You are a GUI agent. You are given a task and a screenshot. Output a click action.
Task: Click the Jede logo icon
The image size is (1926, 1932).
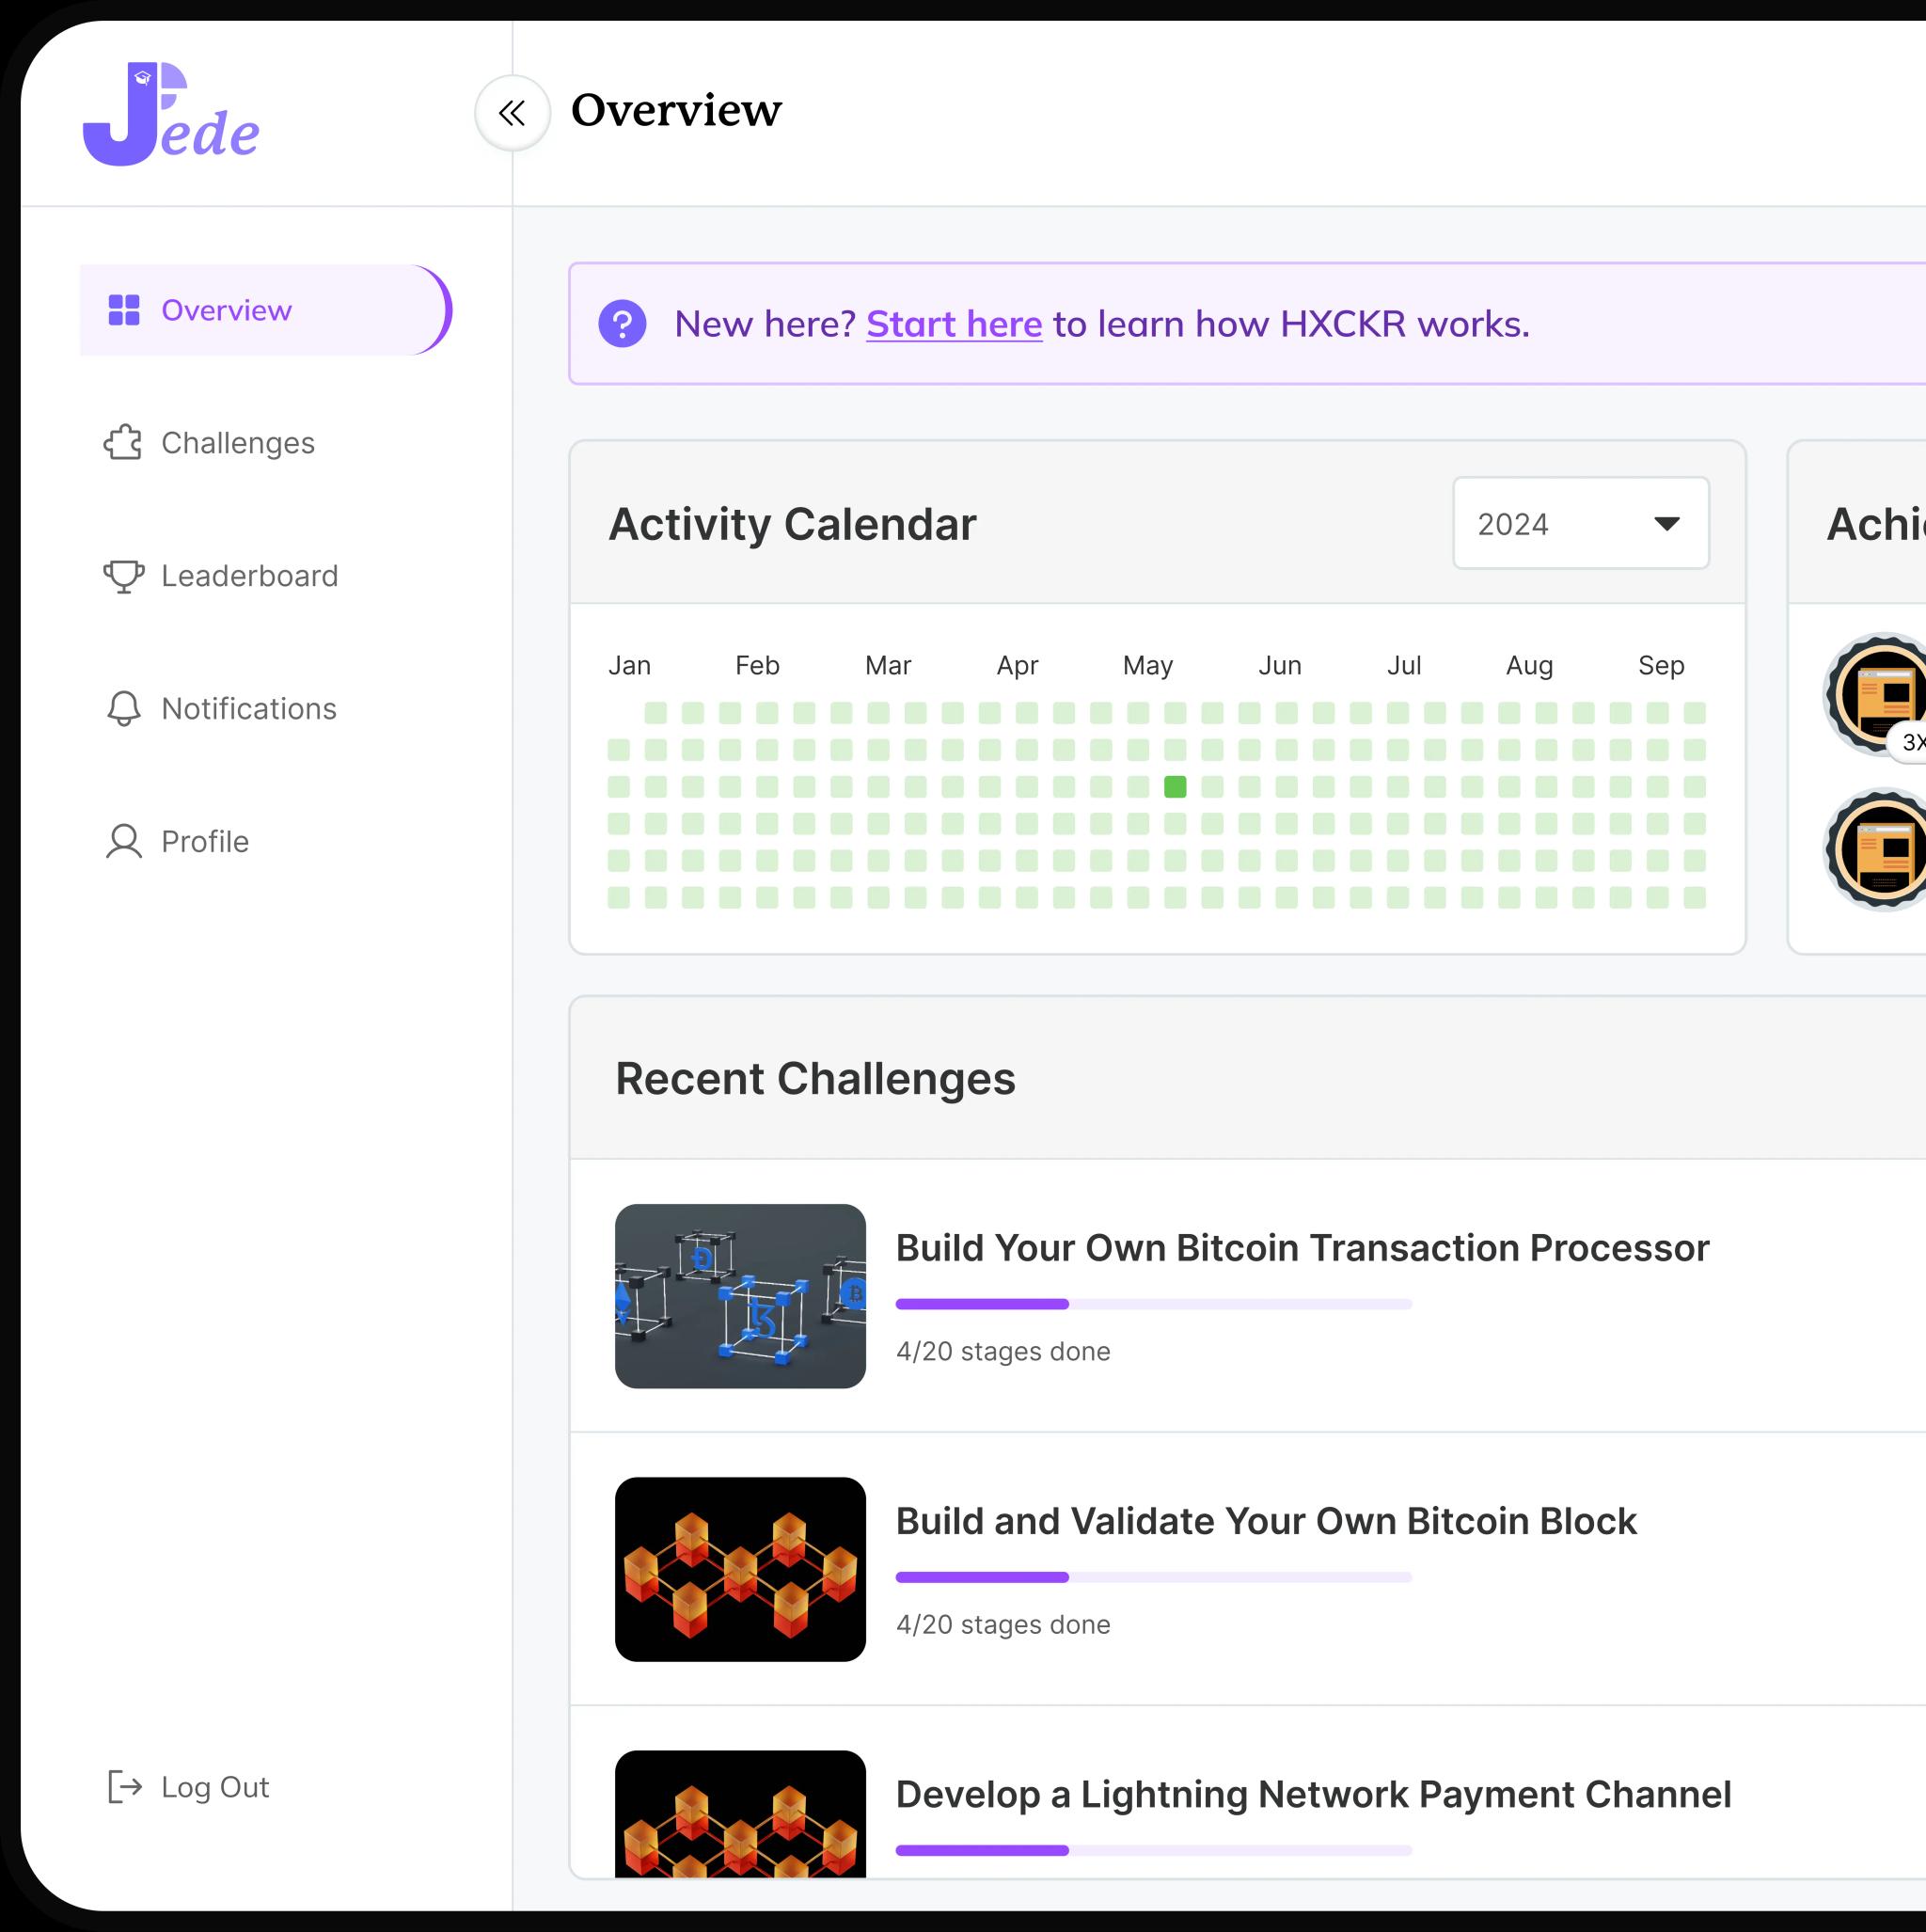coord(177,109)
